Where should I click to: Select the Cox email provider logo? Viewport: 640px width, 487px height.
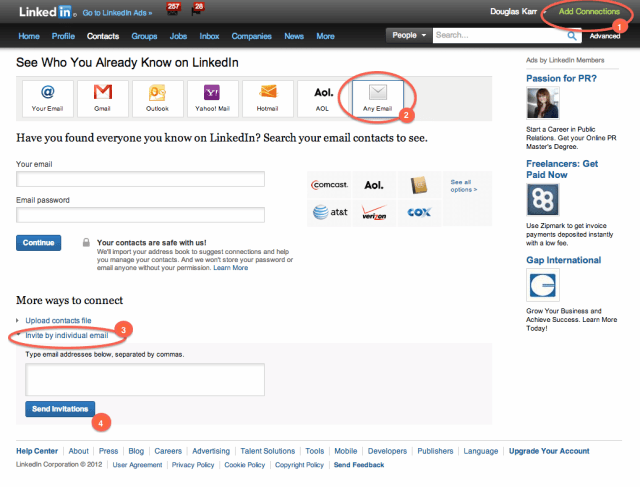419,212
